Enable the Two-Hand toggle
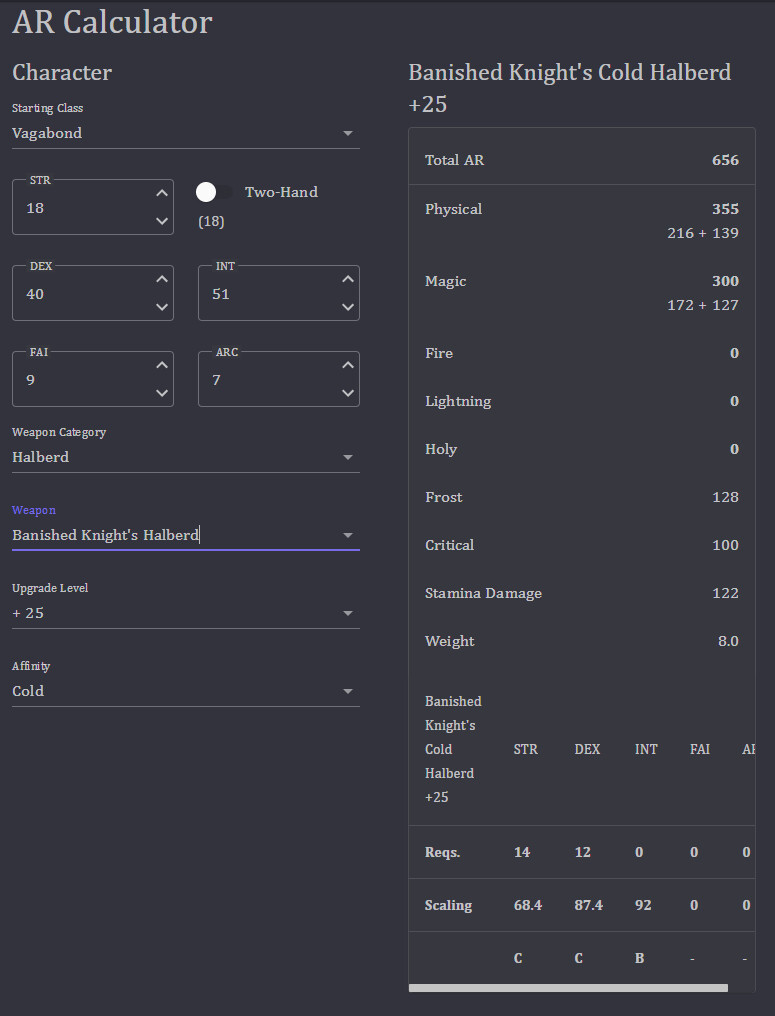The image size is (775, 1016). pyautogui.click(x=206, y=191)
